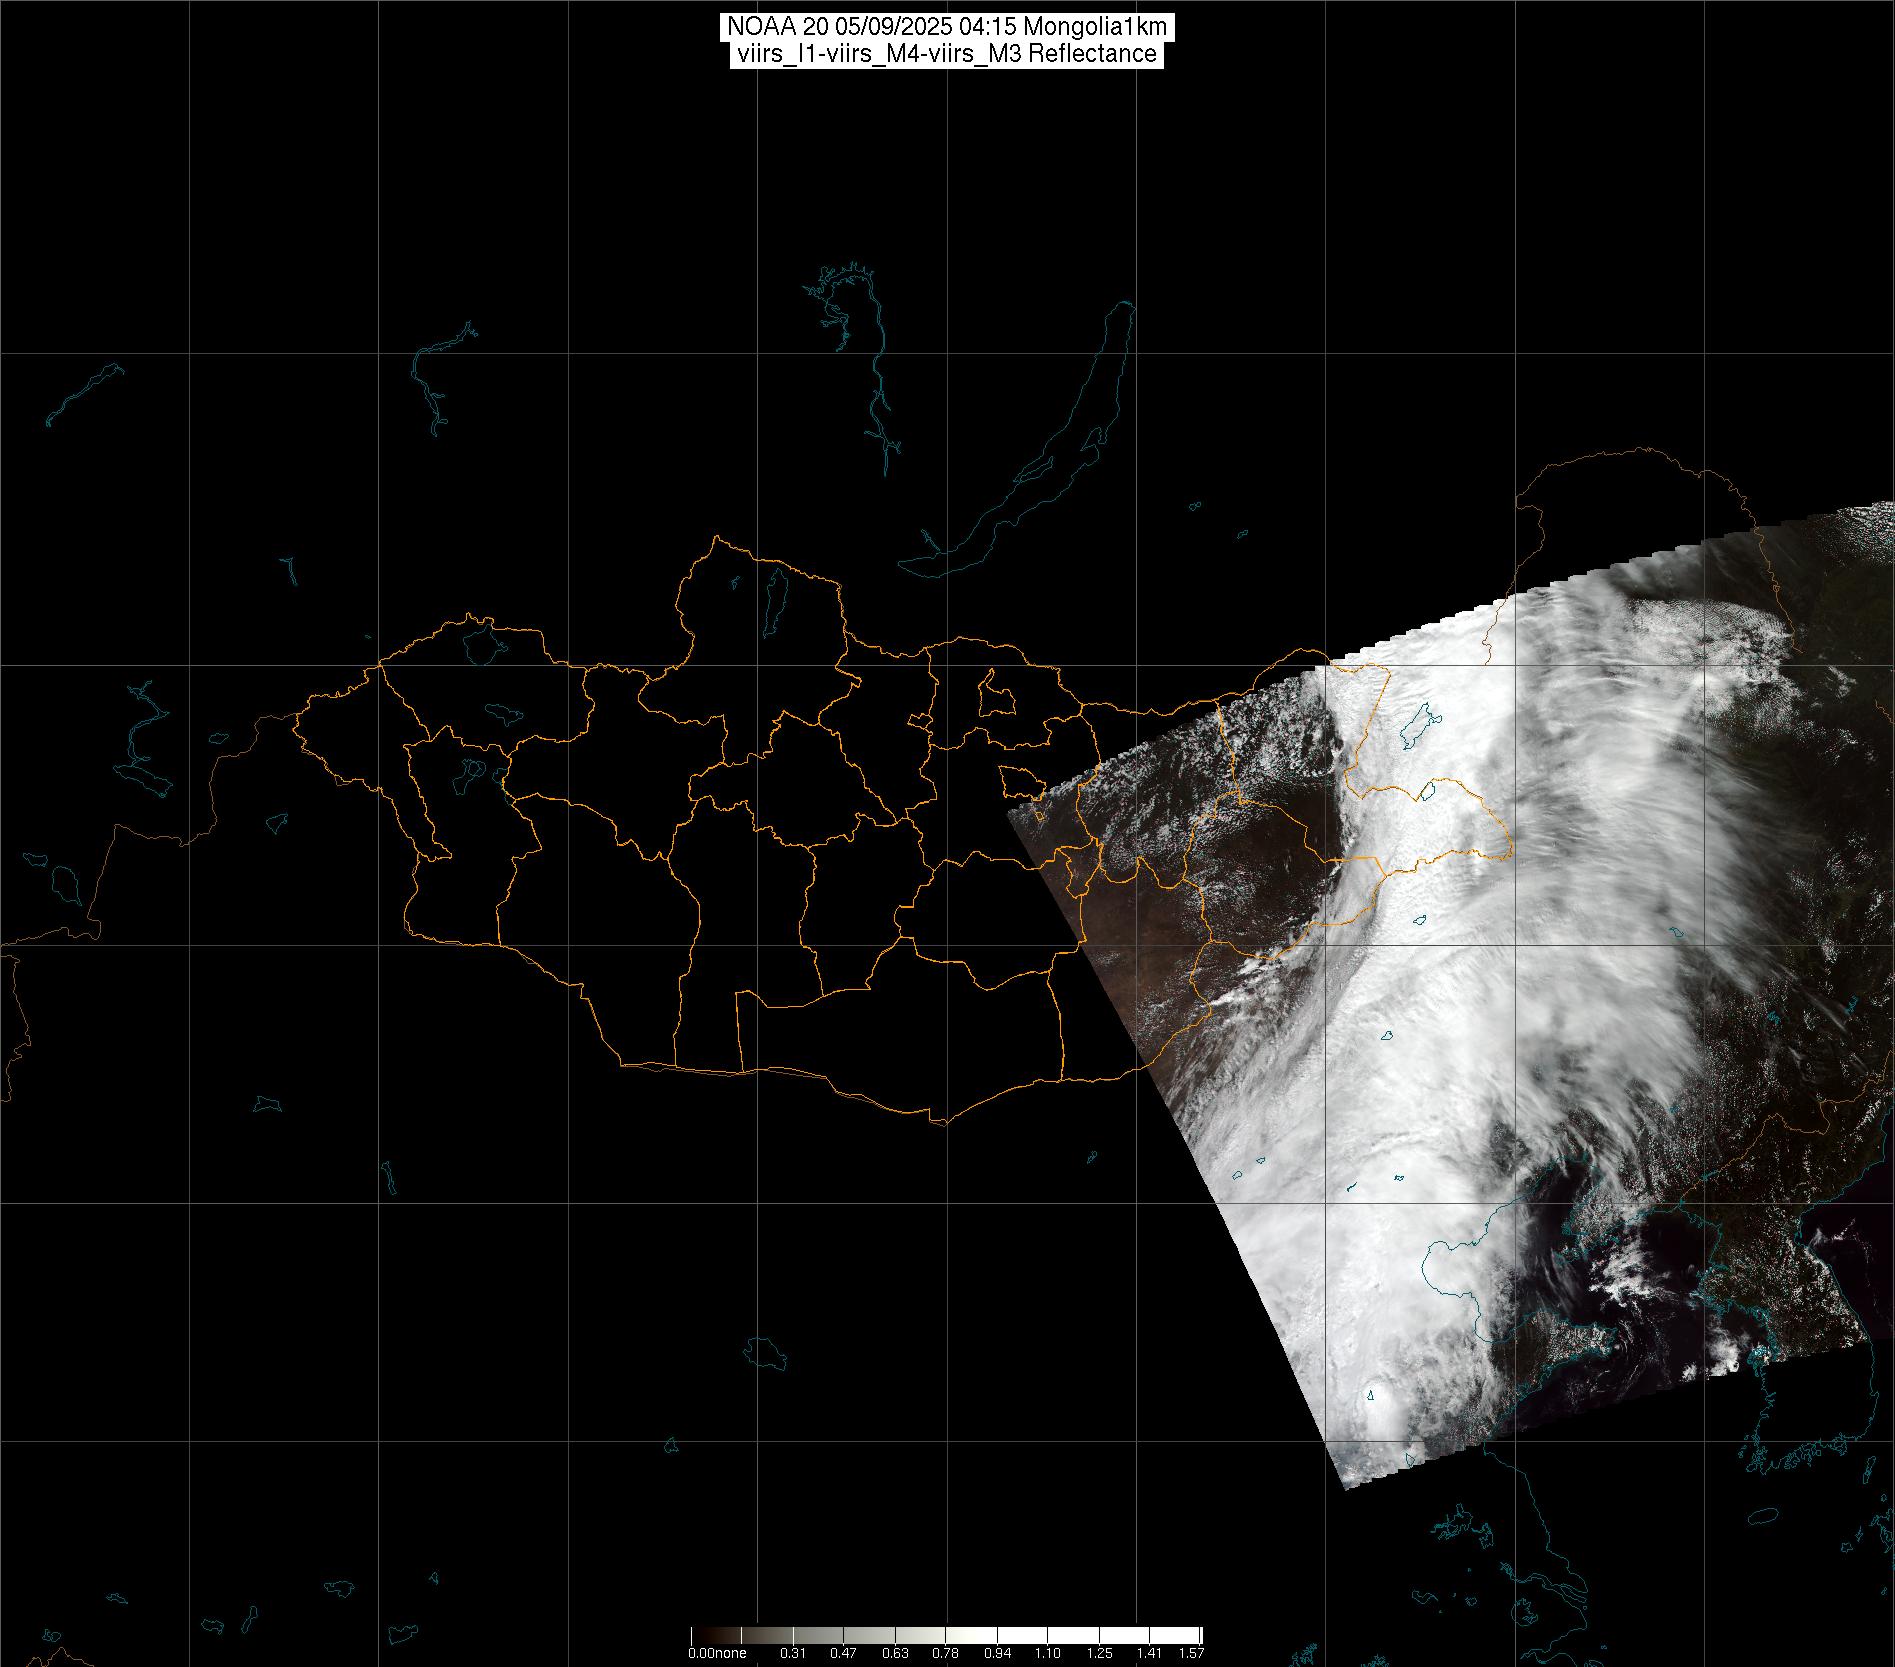Image resolution: width=1895 pixels, height=1667 pixels.
Task: Click the 1.57 colorbar tick label
Action: 1190,1653
